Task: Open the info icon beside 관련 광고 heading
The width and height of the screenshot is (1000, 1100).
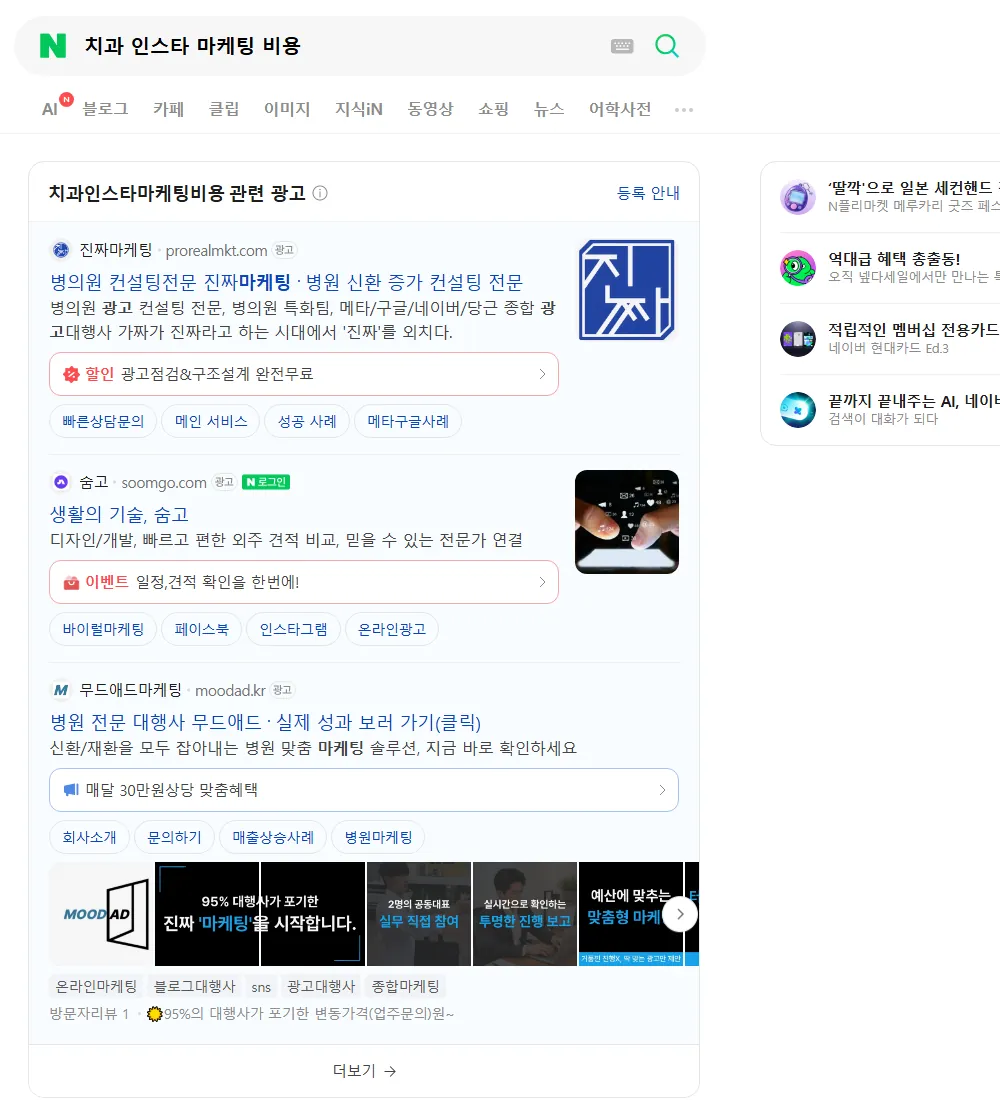Action: coord(320,193)
